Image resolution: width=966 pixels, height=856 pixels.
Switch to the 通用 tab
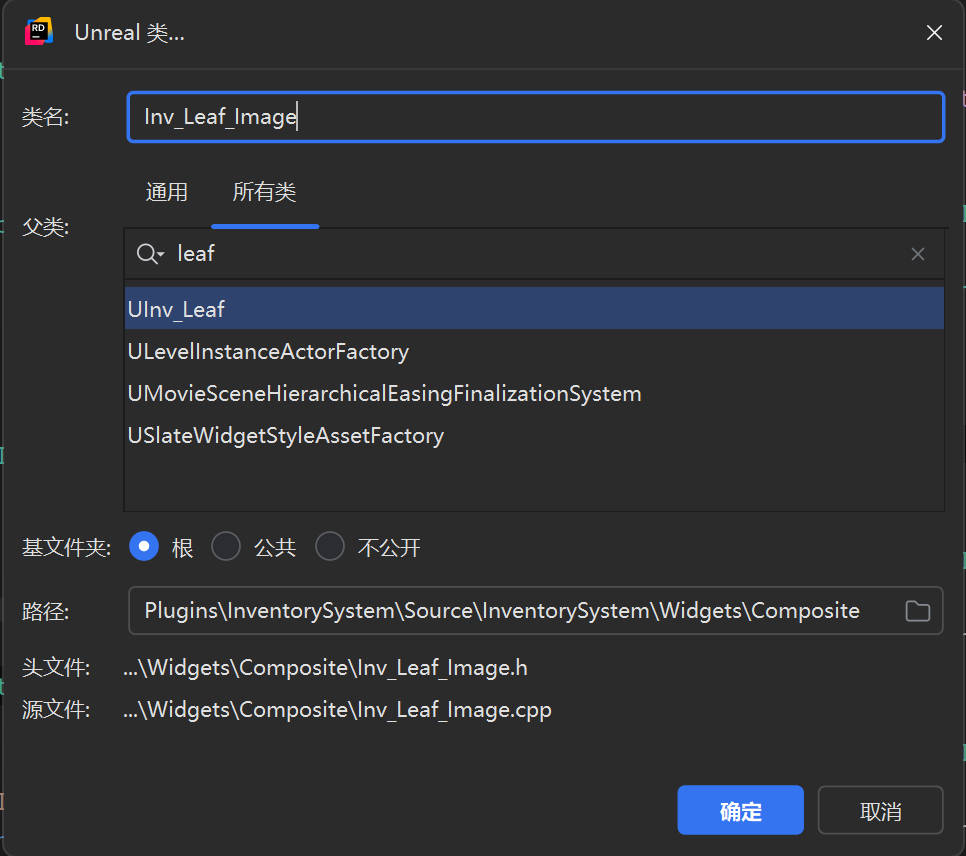tap(166, 192)
